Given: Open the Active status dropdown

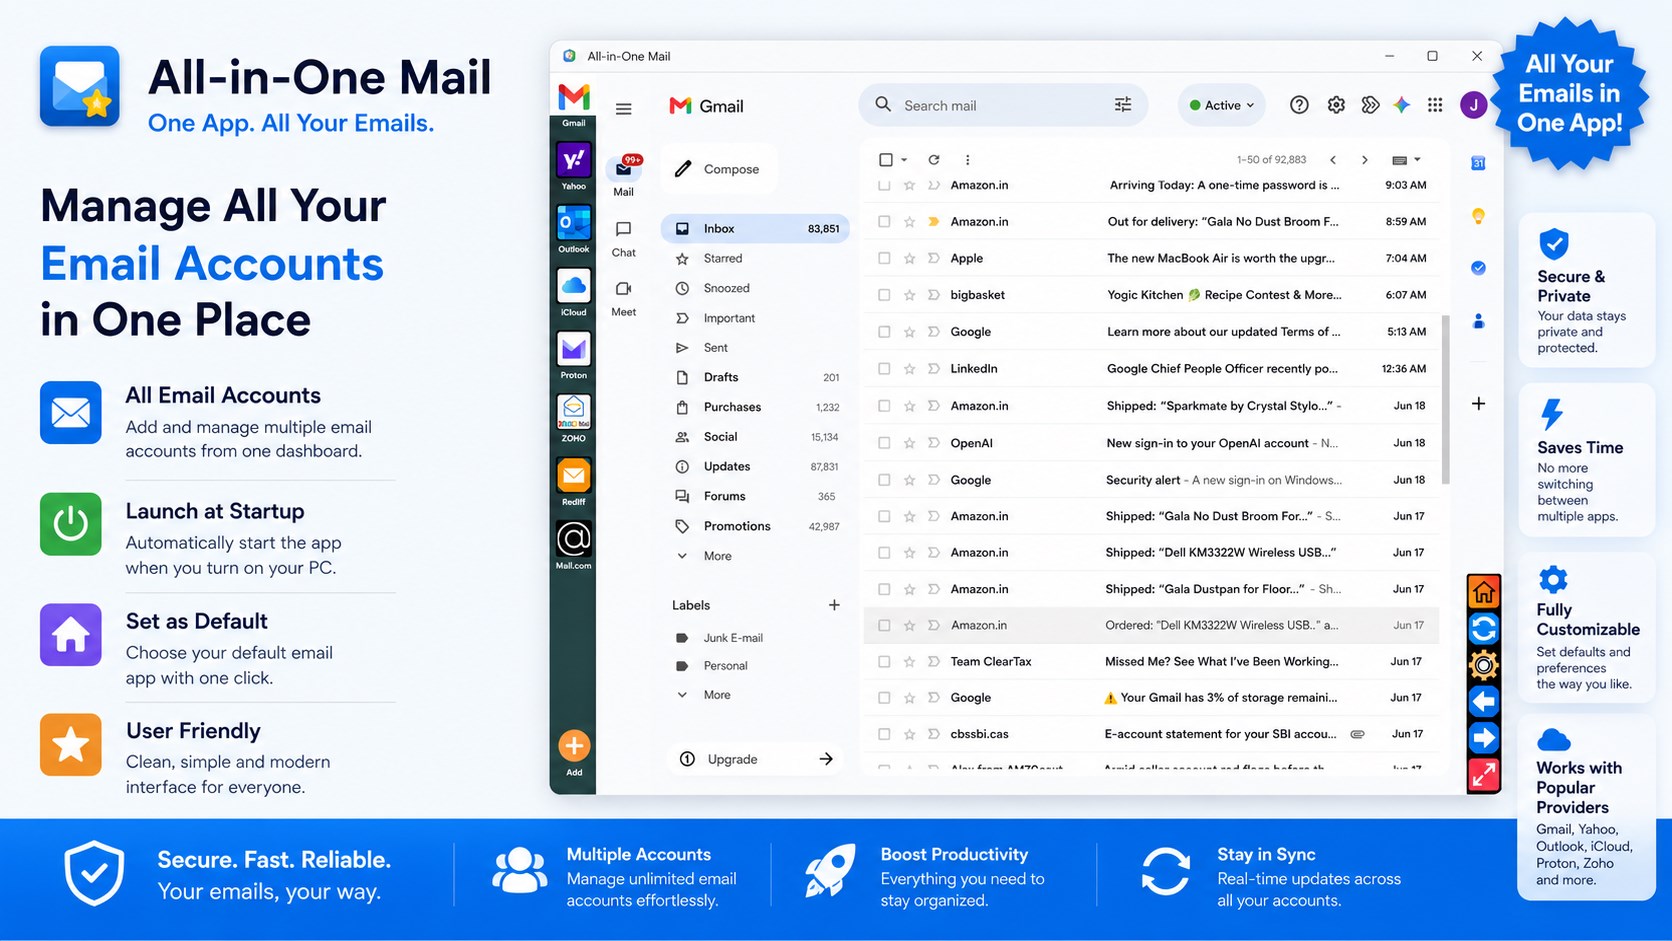Looking at the screenshot, I should 1221,105.
